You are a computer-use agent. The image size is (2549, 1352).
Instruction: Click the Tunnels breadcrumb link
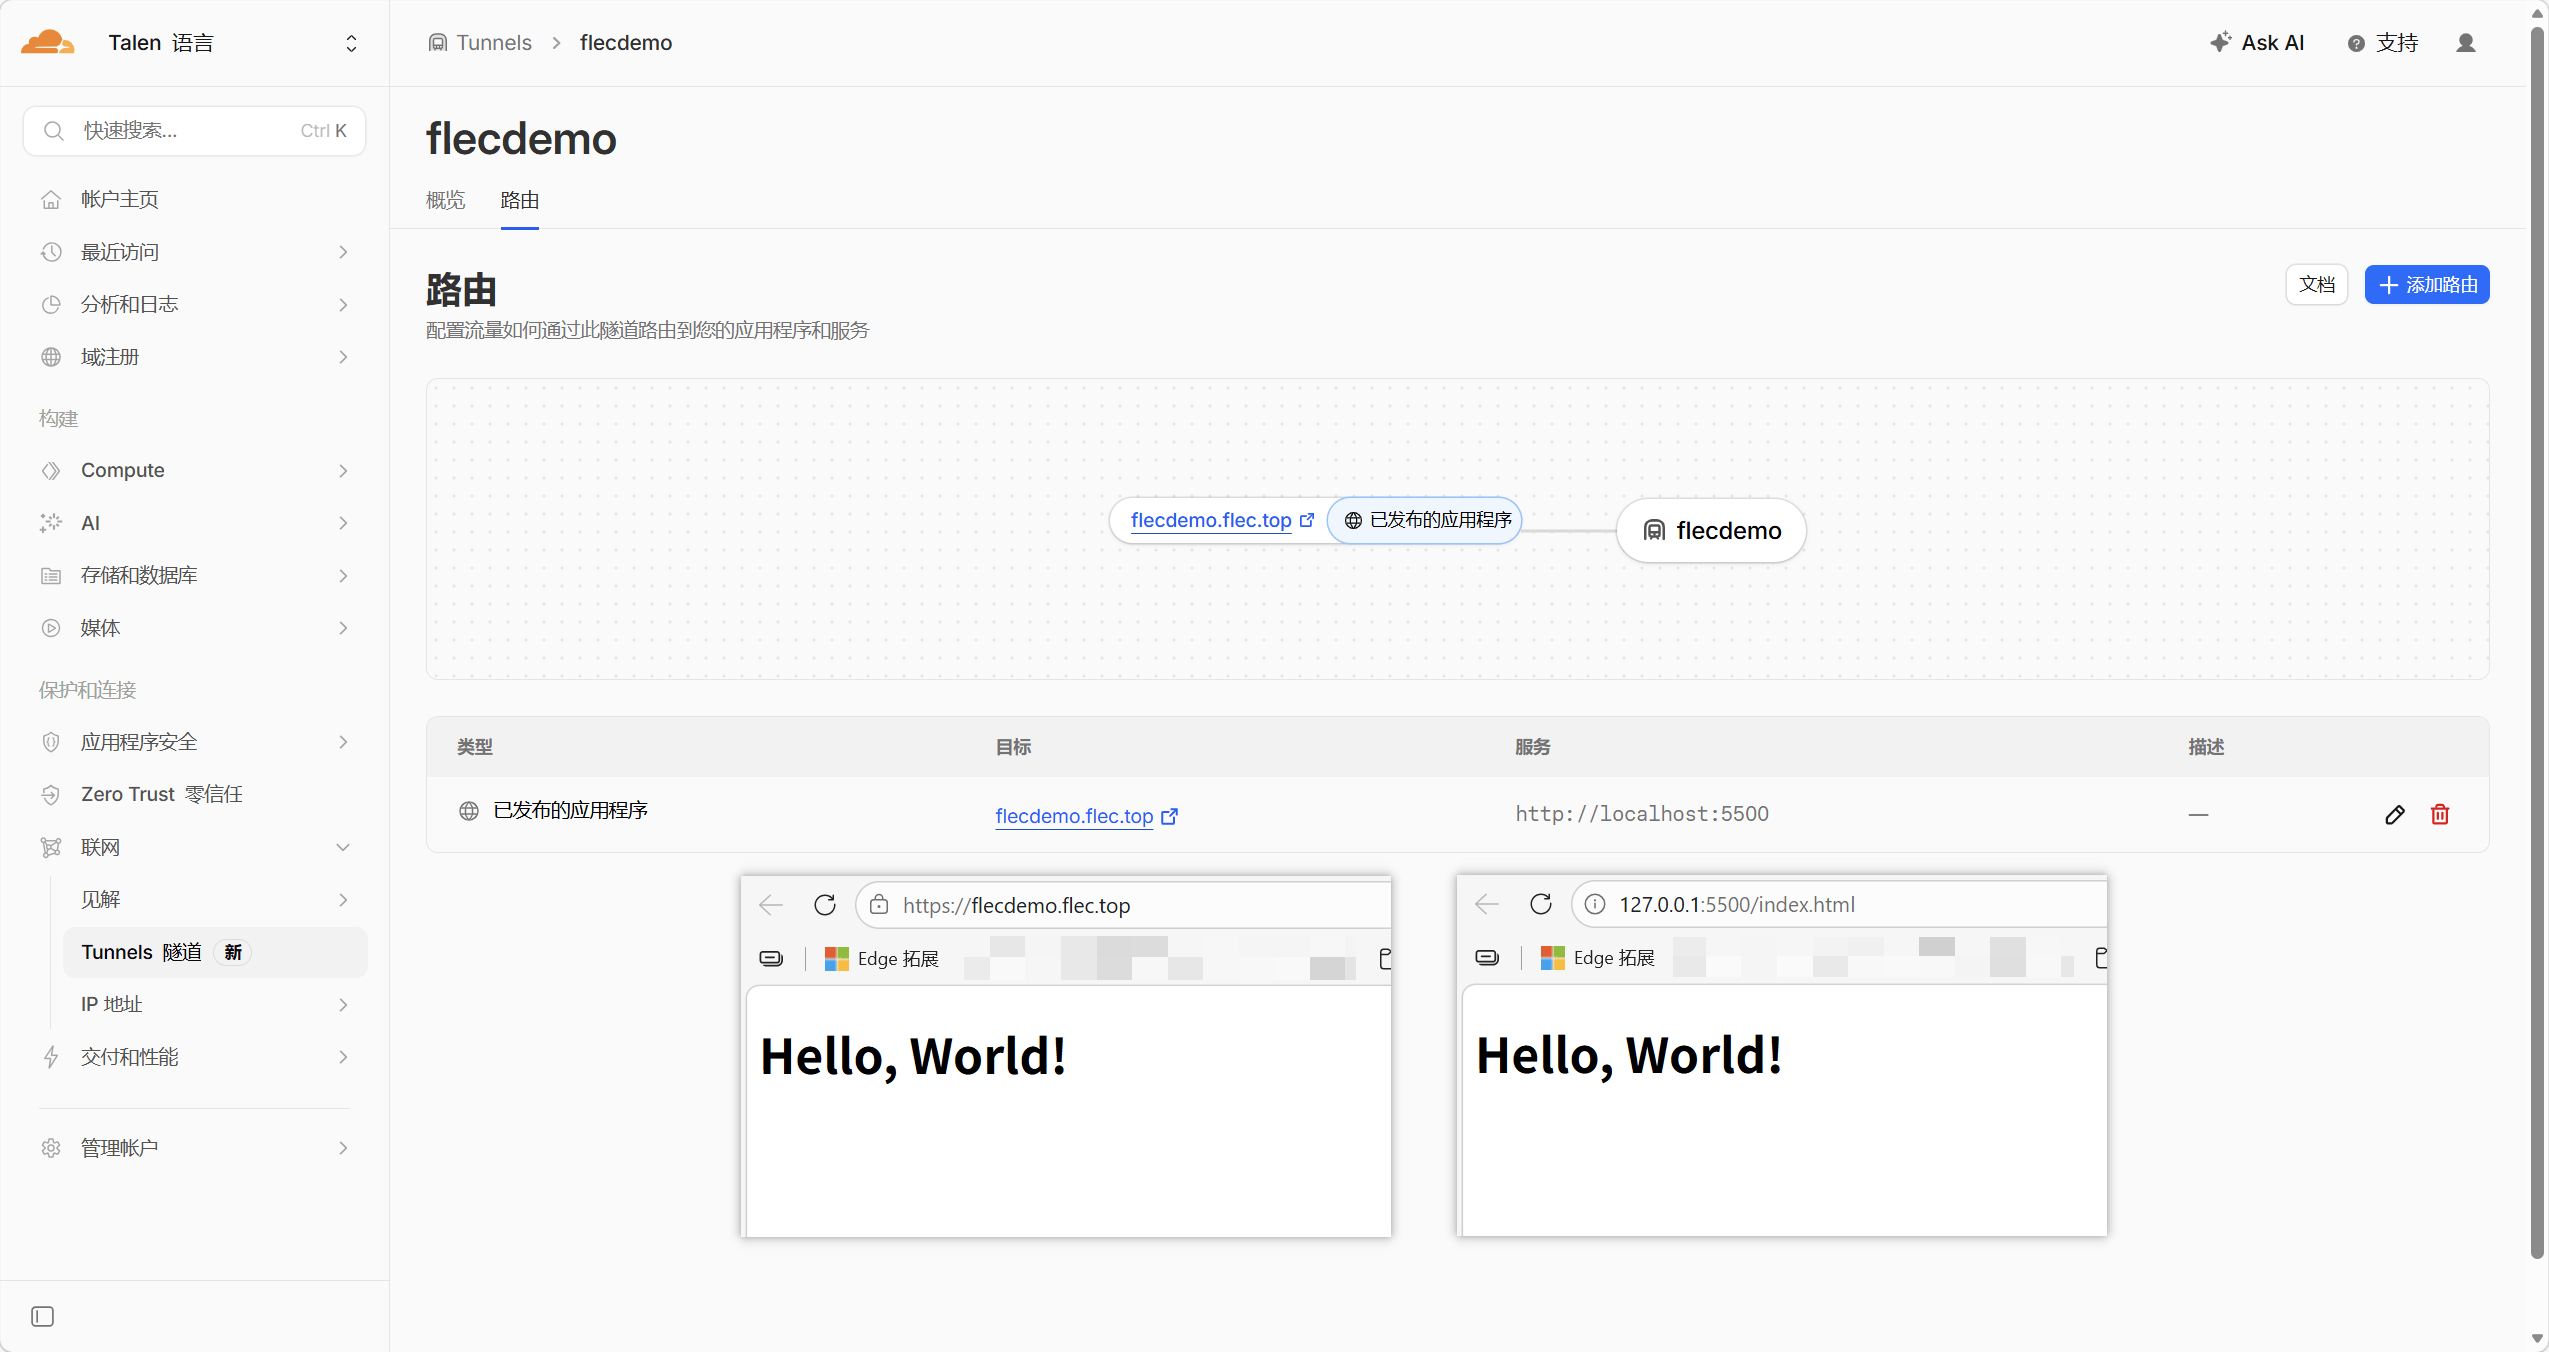493,43
